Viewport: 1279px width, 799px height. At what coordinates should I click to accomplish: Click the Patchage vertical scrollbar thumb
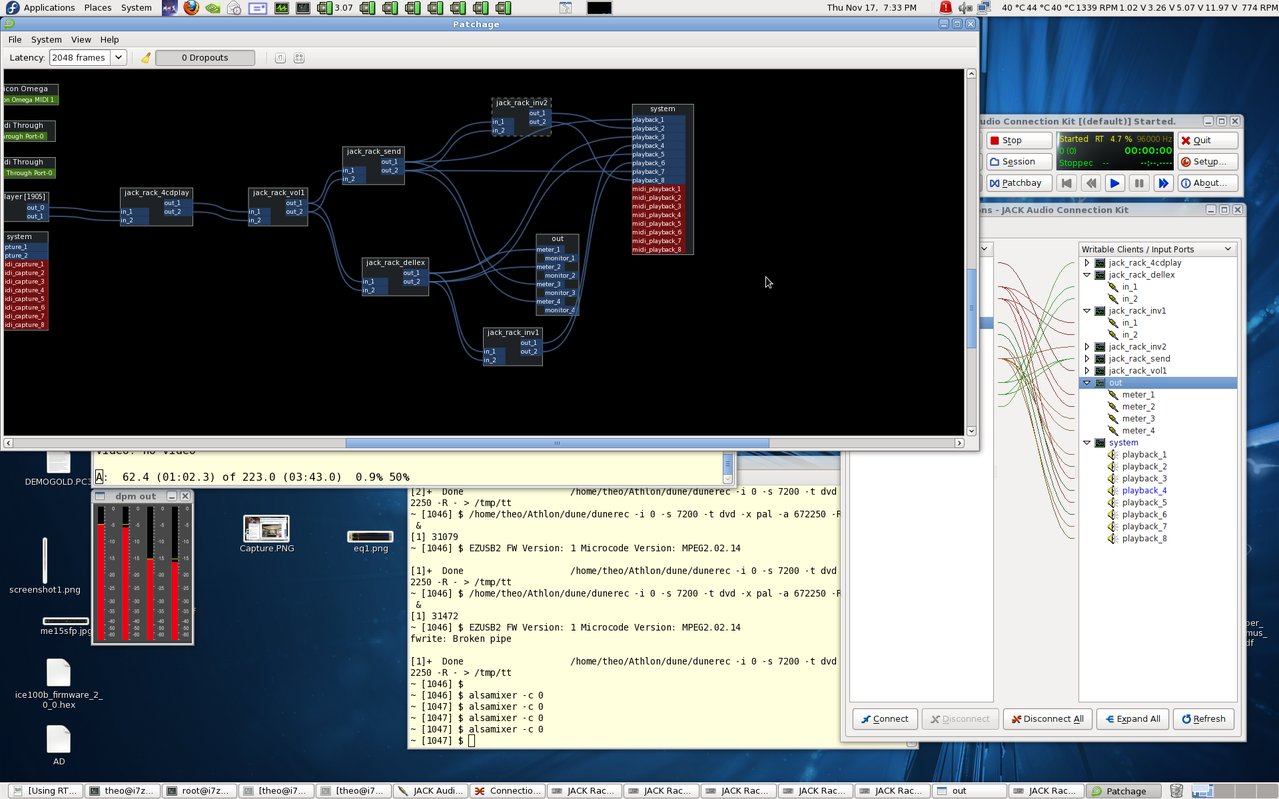click(971, 309)
